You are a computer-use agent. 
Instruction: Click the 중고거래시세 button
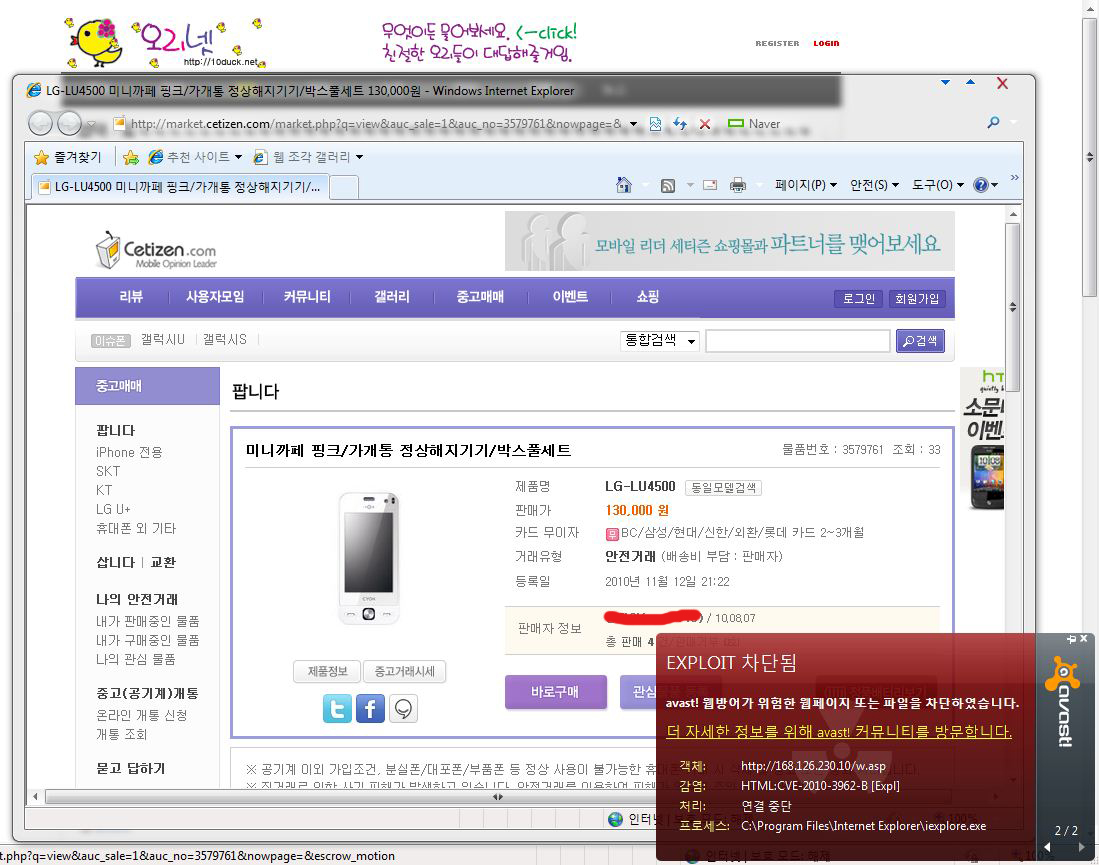point(404,672)
